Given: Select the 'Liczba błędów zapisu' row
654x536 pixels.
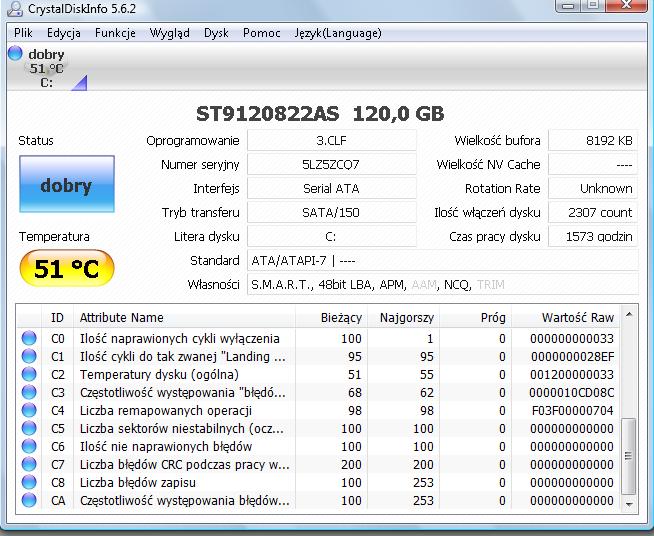Looking at the screenshot, I should tap(318, 482).
